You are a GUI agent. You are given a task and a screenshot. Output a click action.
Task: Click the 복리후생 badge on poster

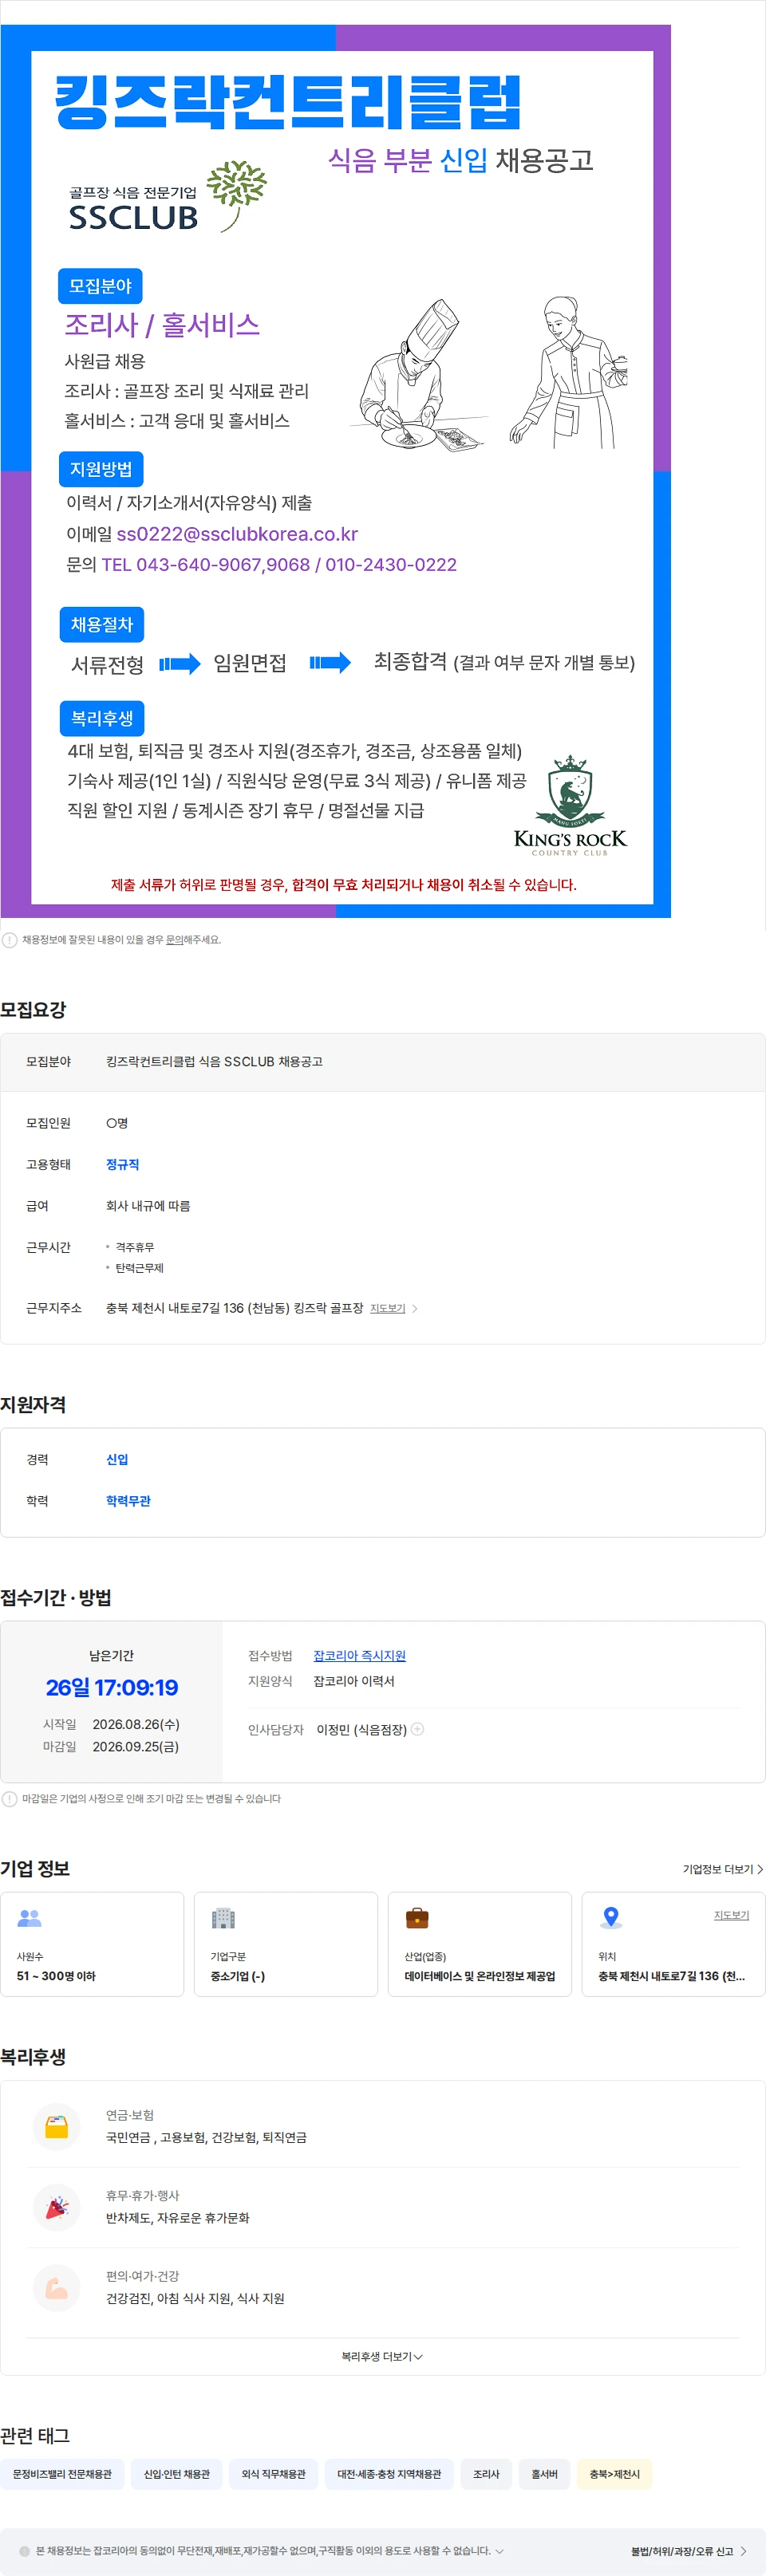click(102, 718)
